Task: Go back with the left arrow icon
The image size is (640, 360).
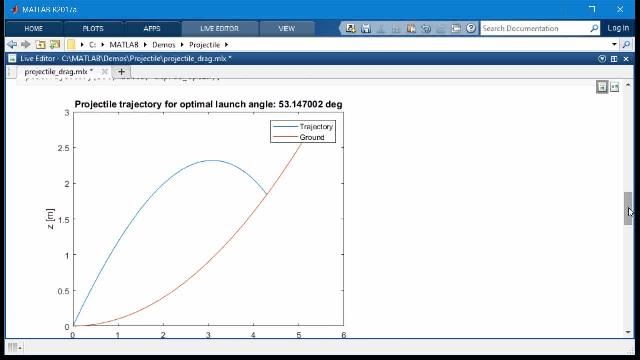Action: 12,44
